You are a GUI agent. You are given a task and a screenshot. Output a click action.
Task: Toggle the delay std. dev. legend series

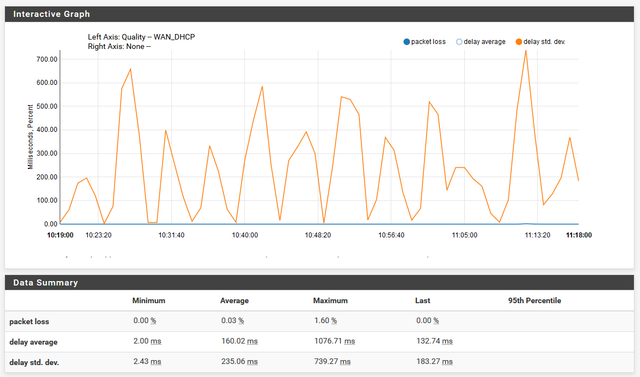[540, 42]
